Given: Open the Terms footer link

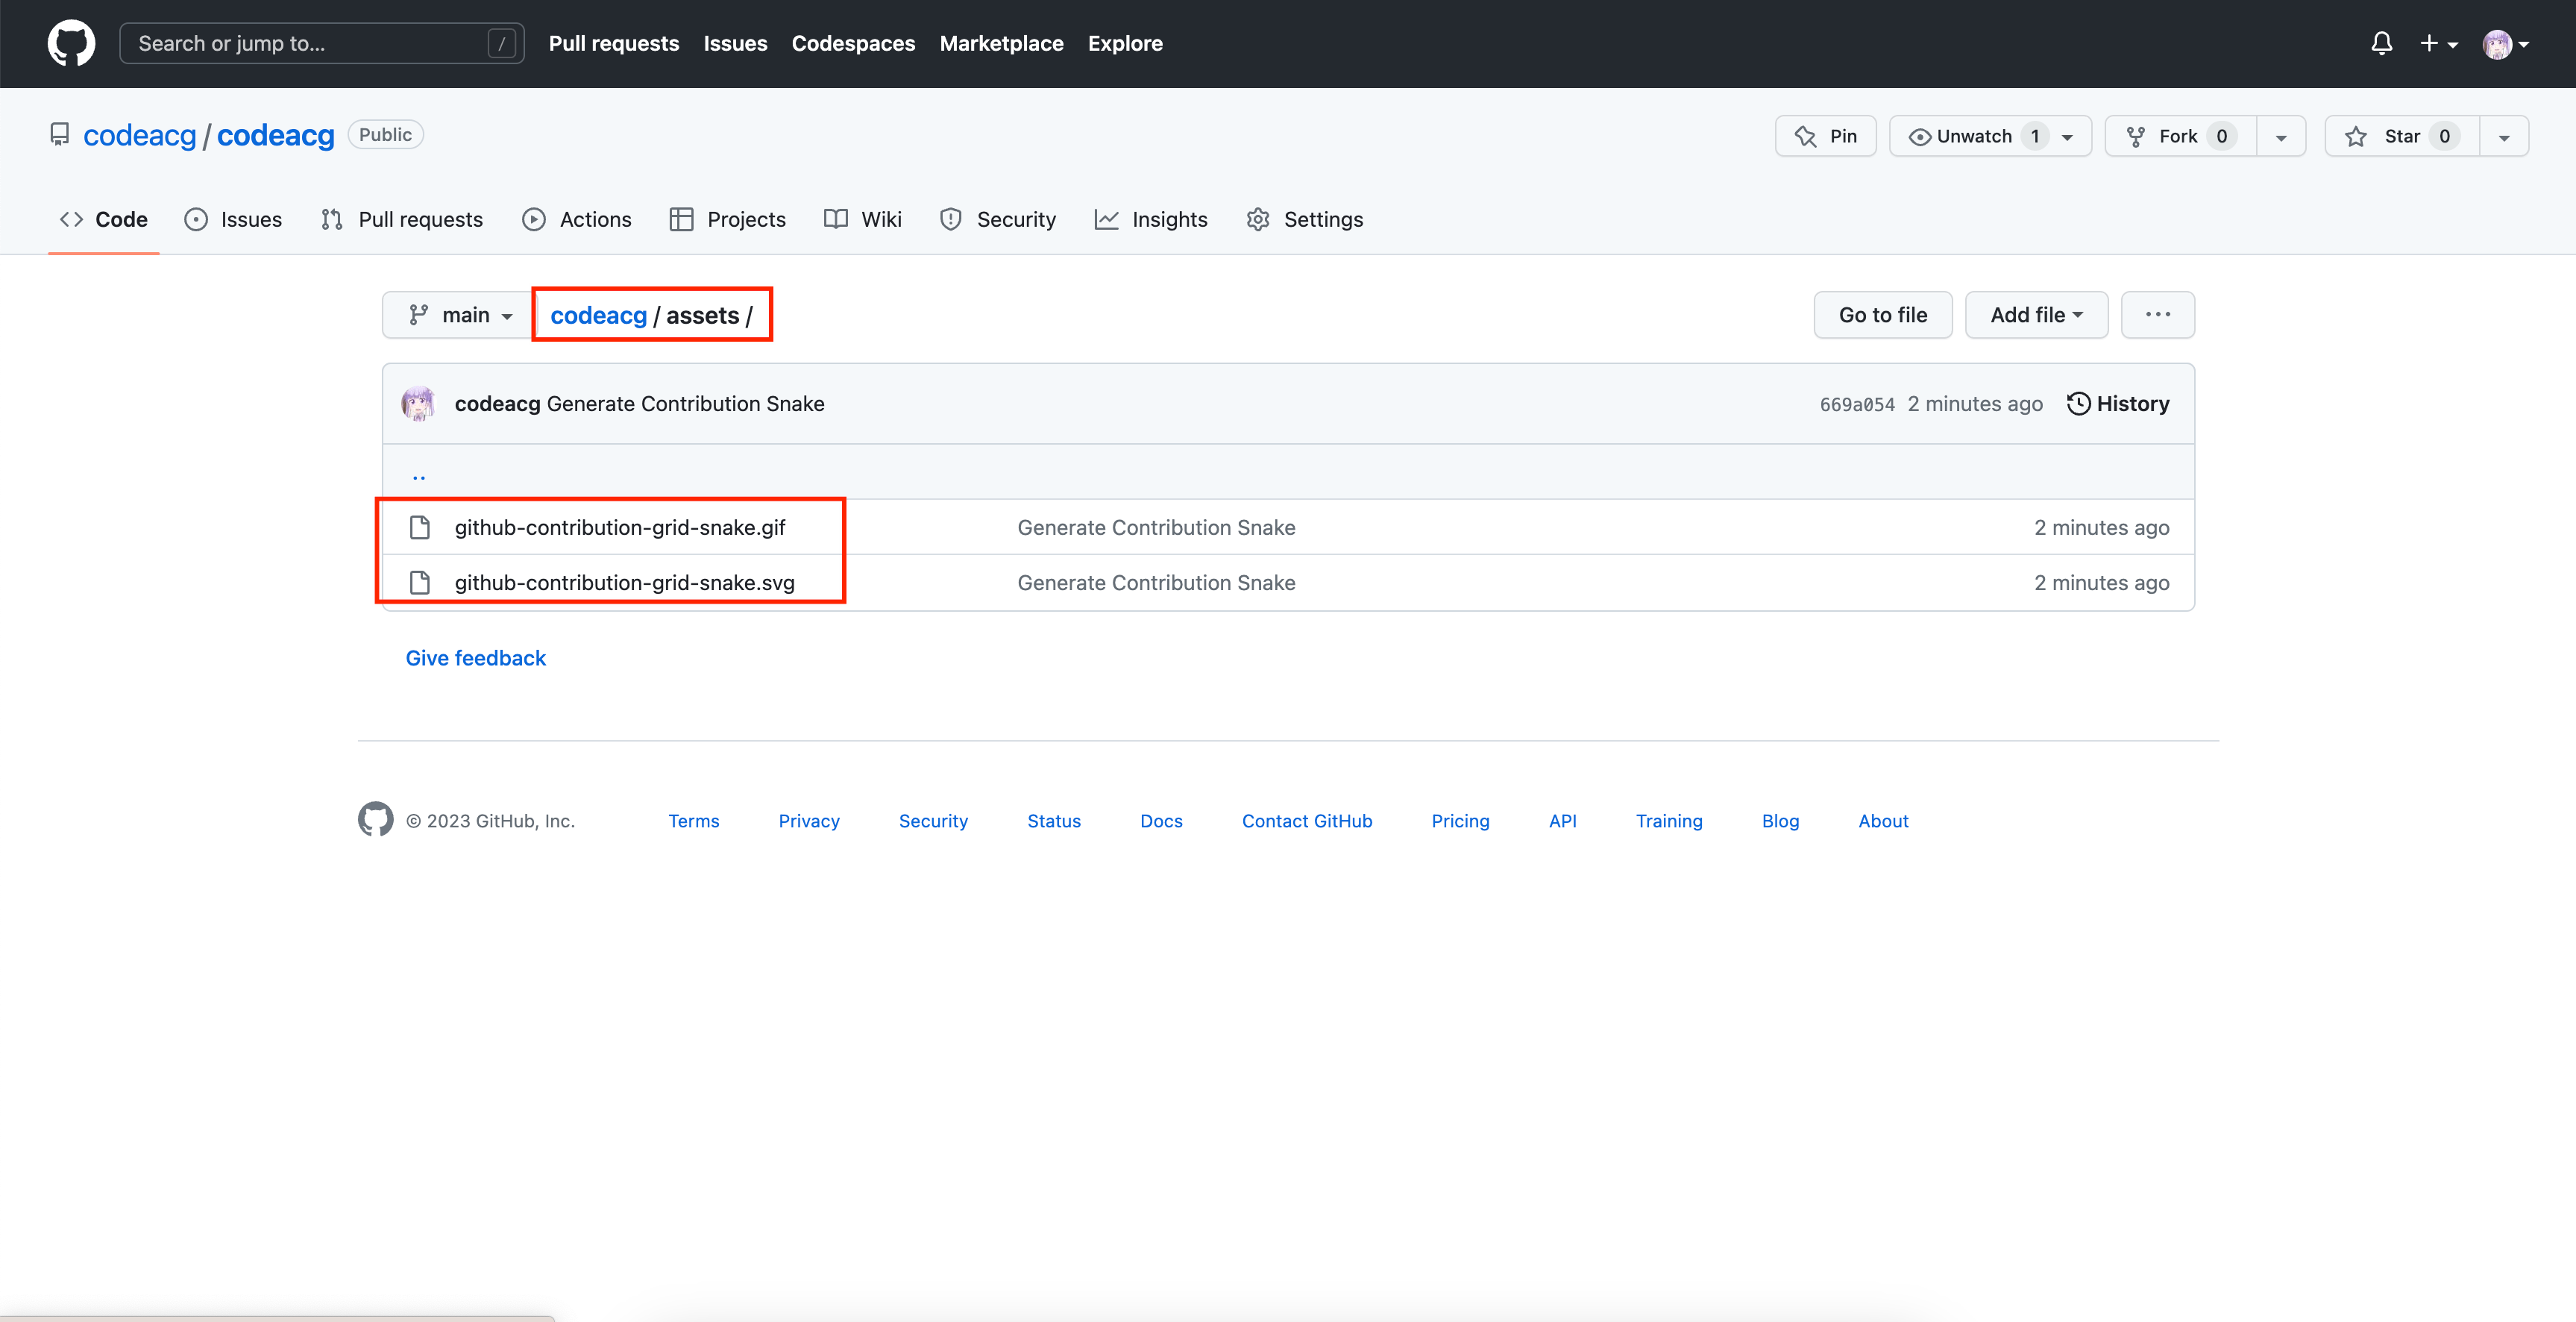Looking at the screenshot, I should pos(693,820).
